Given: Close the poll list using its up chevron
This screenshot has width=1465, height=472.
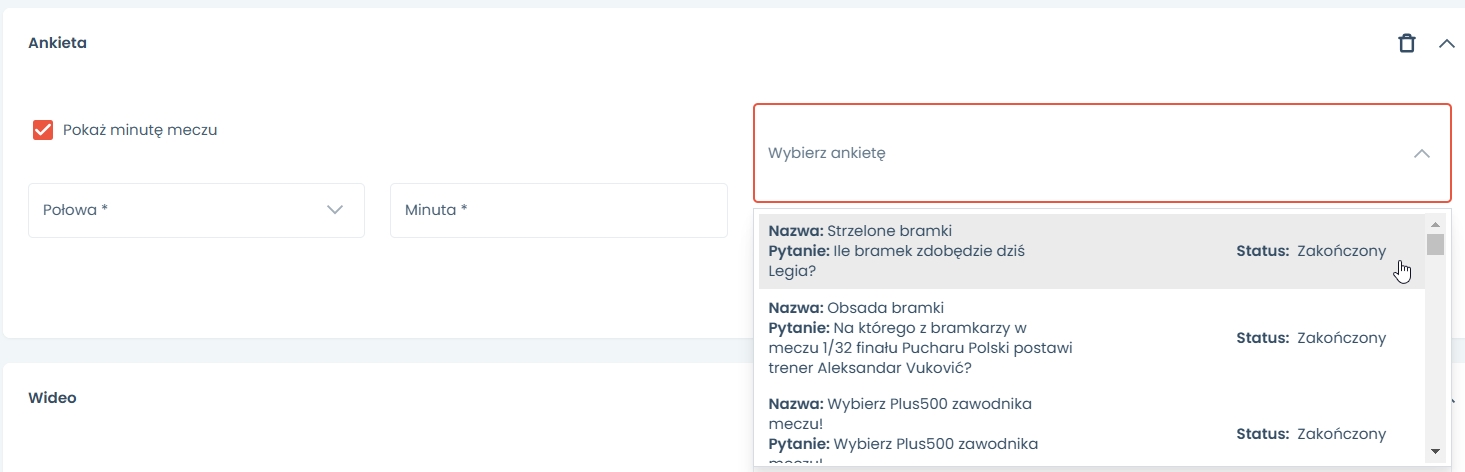Looking at the screenshot, I should pos(1421,153).
